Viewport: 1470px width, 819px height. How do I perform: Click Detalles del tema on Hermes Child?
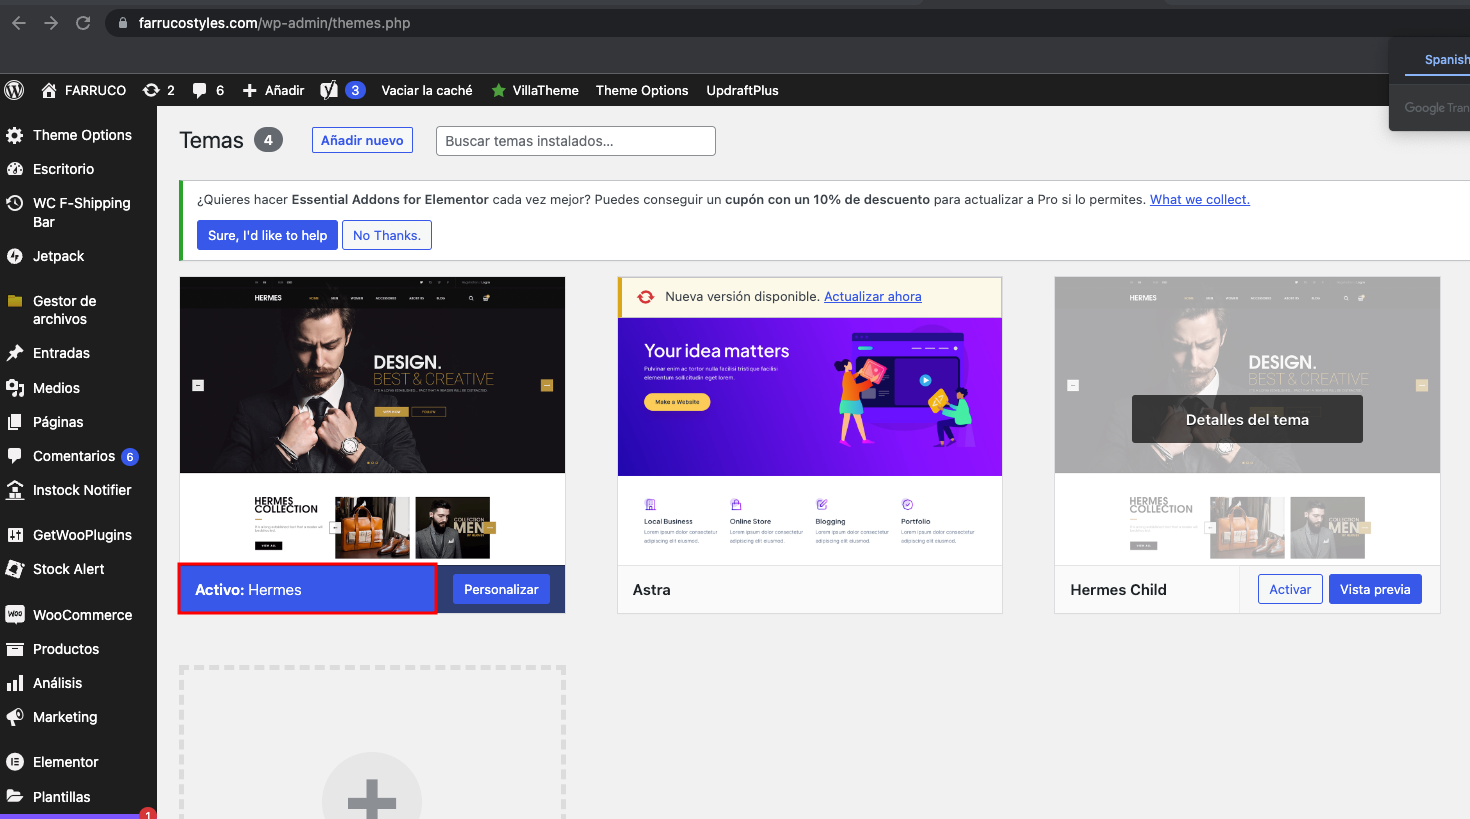point(1247,420)
